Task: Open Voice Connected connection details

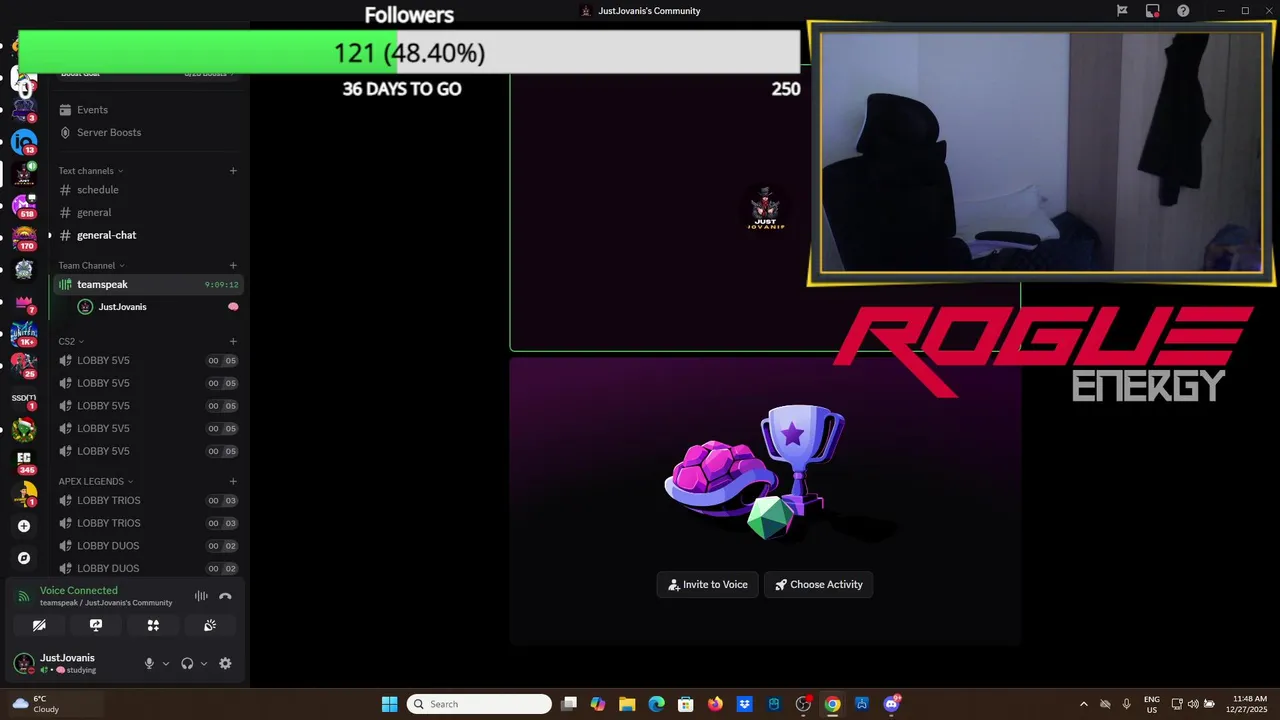Action: pos(78,590)
